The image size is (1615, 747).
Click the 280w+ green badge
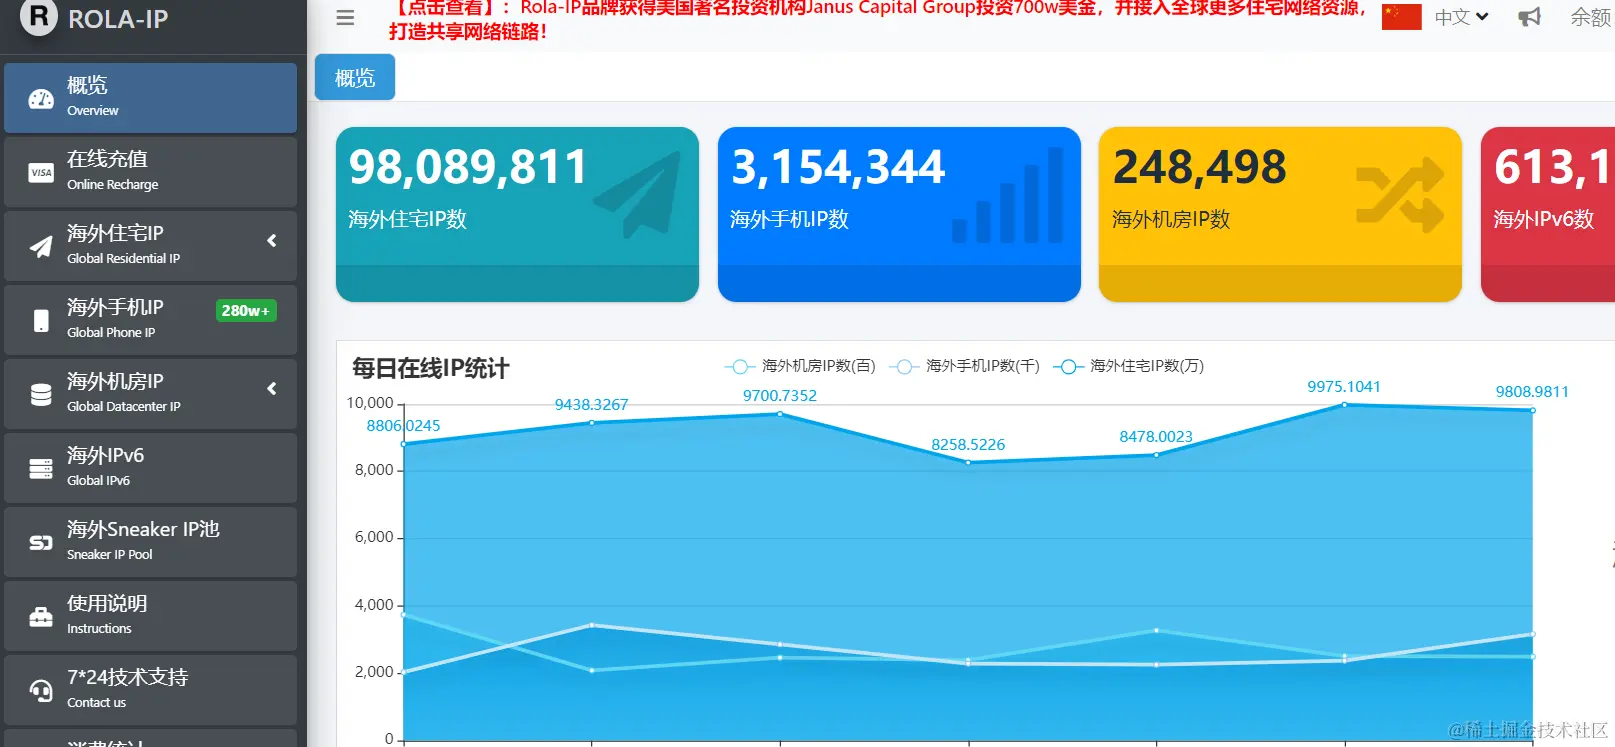pos(246,311)
